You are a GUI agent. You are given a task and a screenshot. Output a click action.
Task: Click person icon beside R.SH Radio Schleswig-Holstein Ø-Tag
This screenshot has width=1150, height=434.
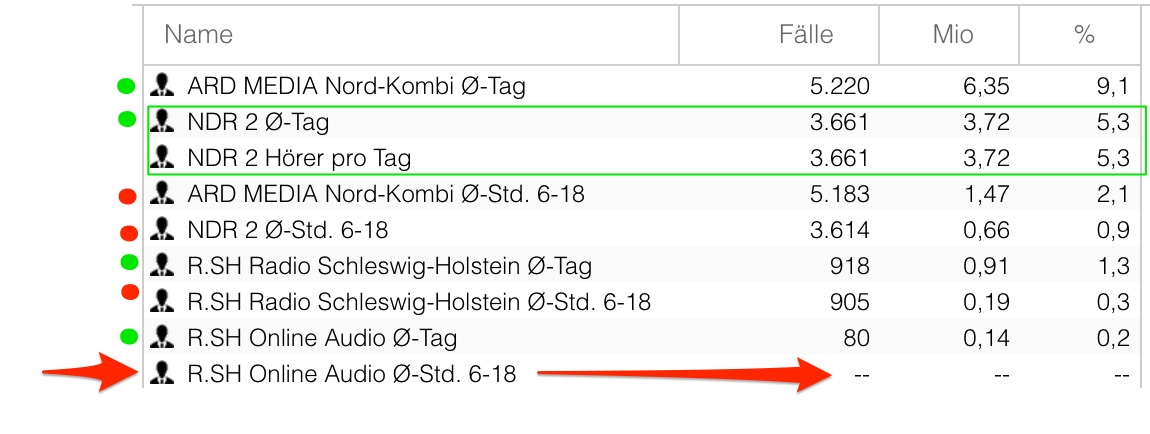(x=160, y=266)
